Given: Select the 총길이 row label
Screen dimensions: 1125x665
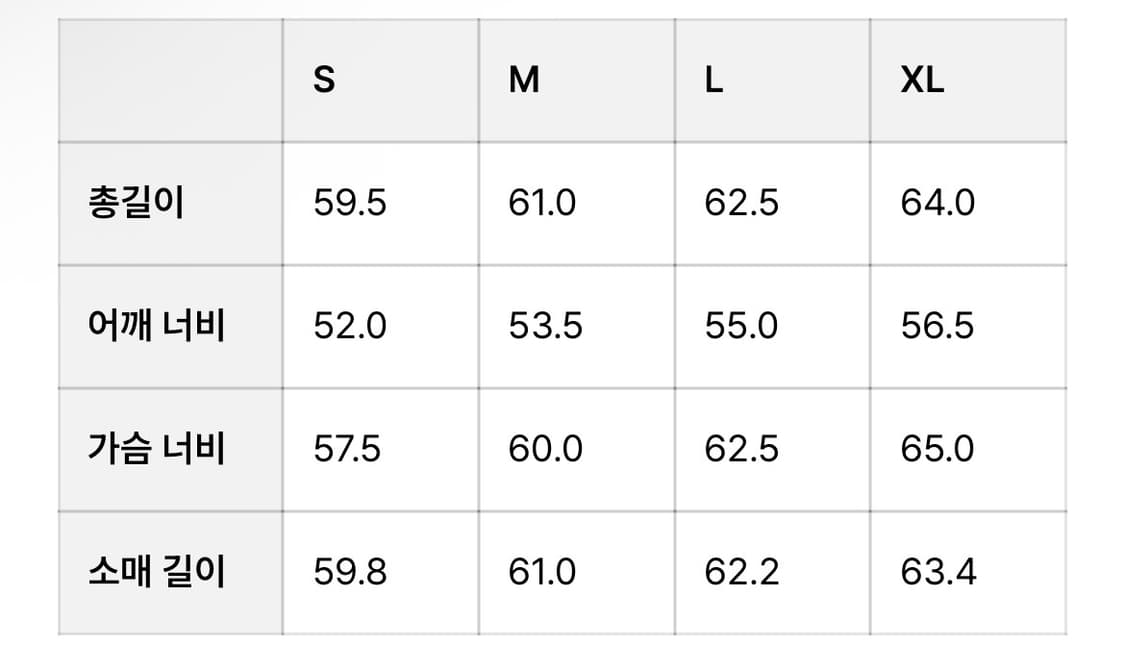Looking at the screenshot, I should [171, 204].
